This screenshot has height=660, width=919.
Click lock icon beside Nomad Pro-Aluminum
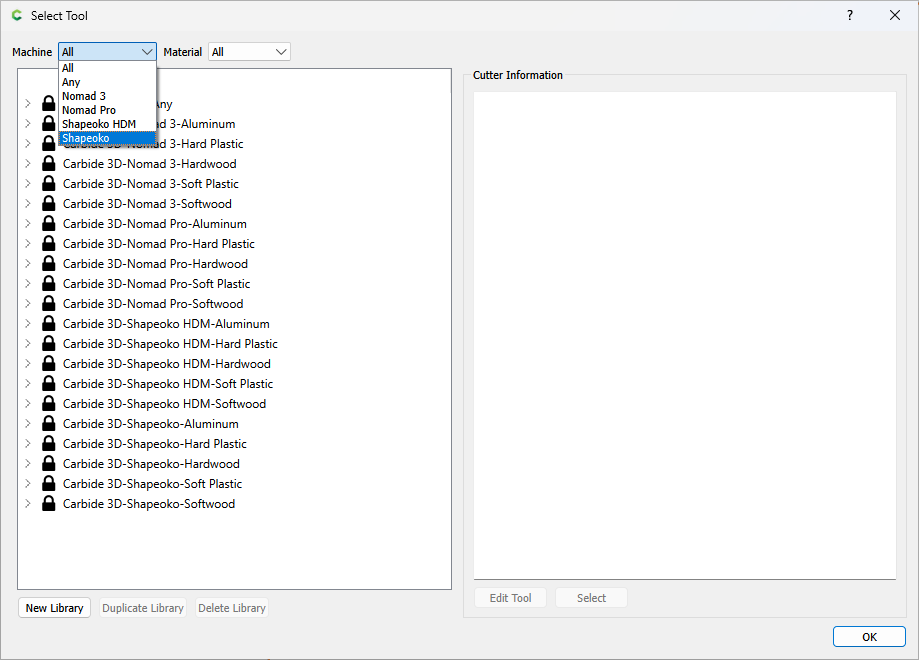tap(48, 224)
